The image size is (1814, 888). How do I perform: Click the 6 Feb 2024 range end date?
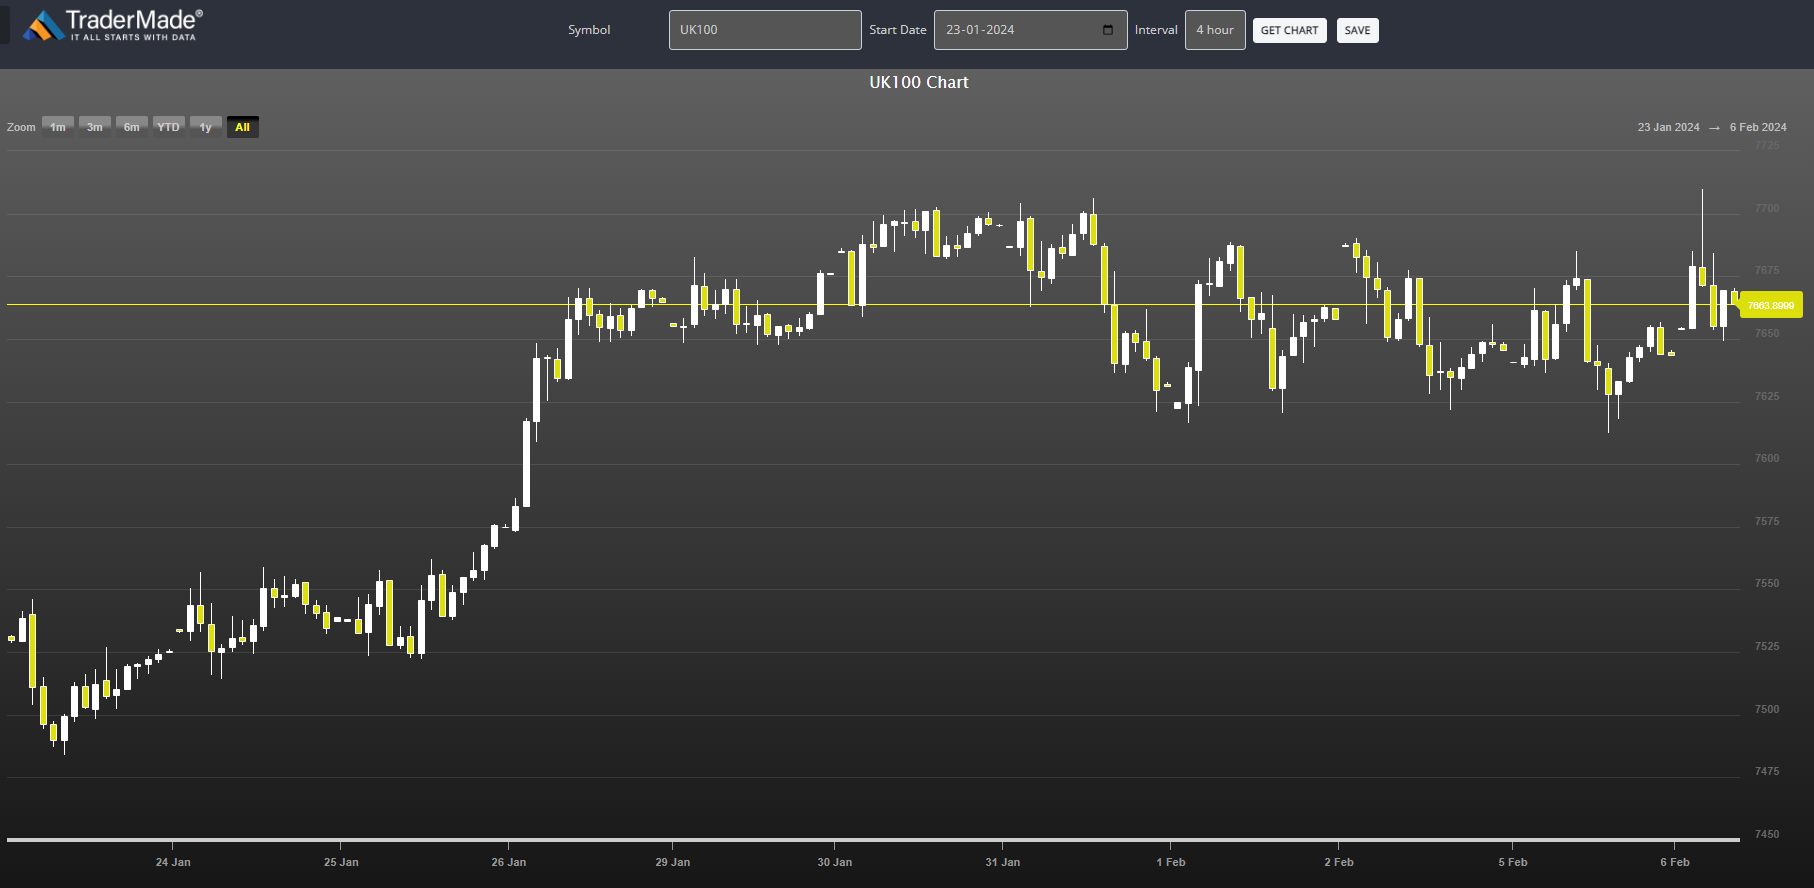1758,127
